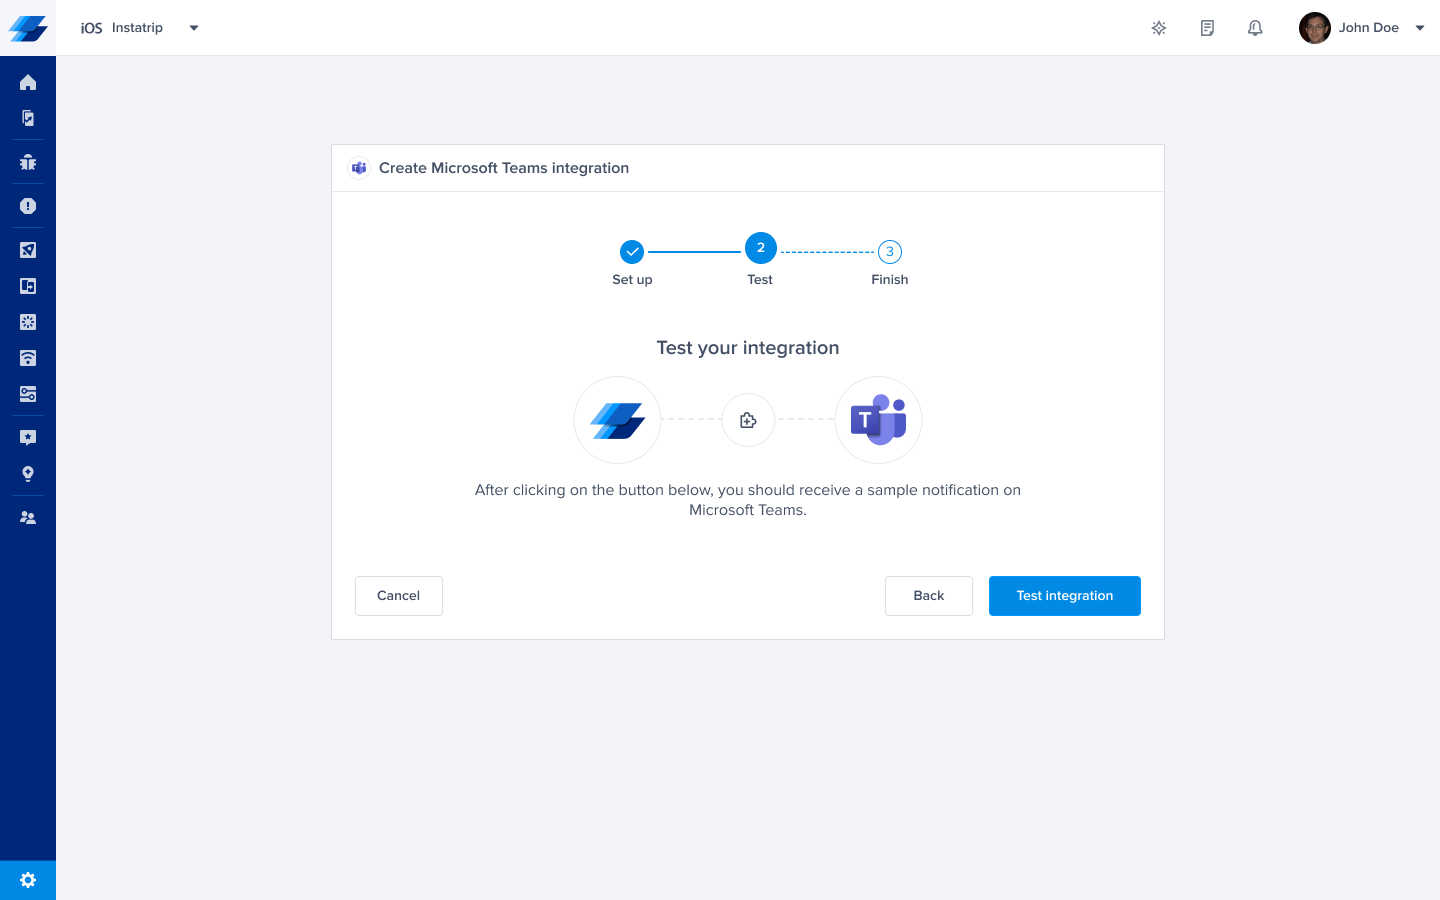Click the documentation page icon in the top bar
The image size is (1440, 900).
point(1207,27)
